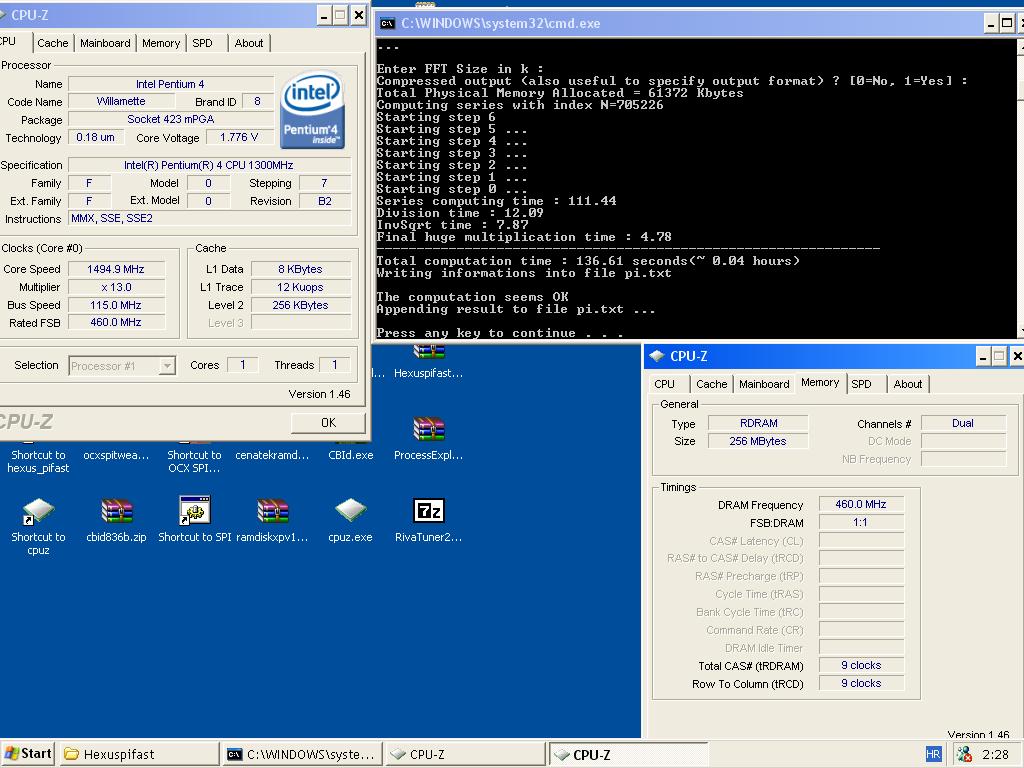Image resolution: width=1024 pixels, height=768 pixels.
Task: Switch to the cmd.exe taskbar button
Action: pyautogui.click(x=302, y=754)
